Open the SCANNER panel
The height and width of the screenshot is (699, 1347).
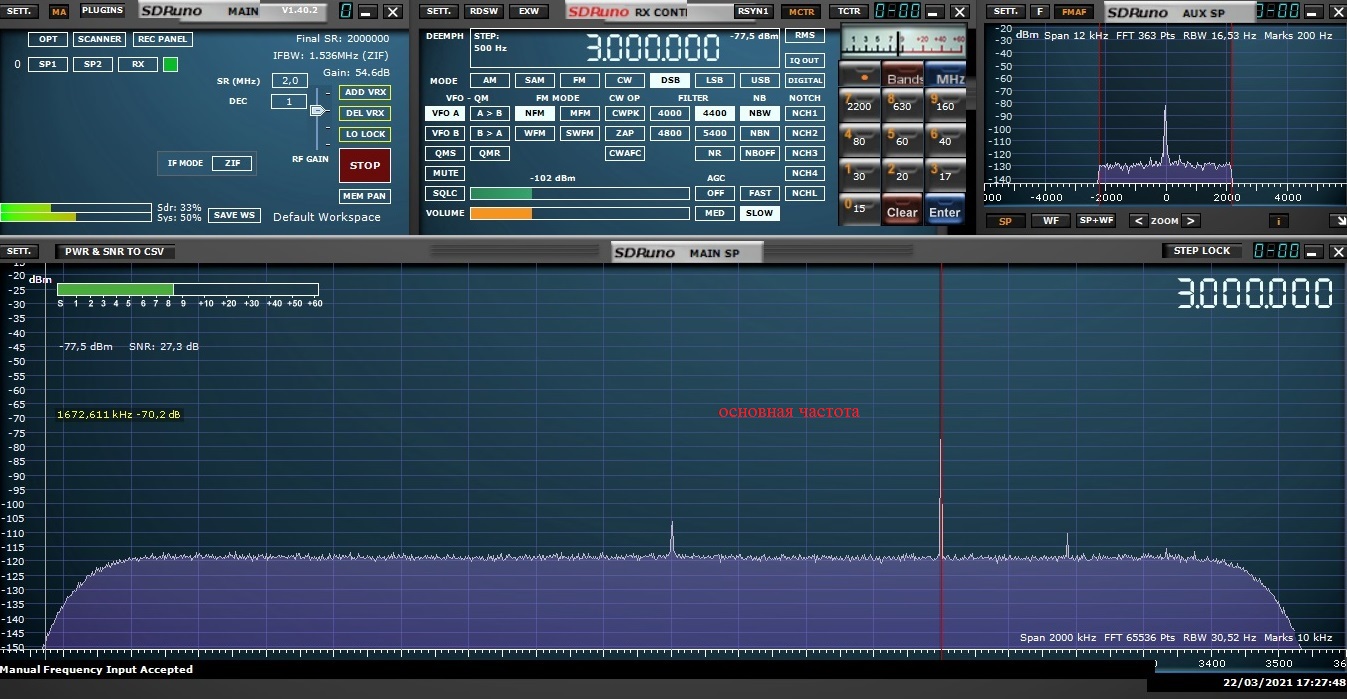pyautogui.click(x=100, y=39)
